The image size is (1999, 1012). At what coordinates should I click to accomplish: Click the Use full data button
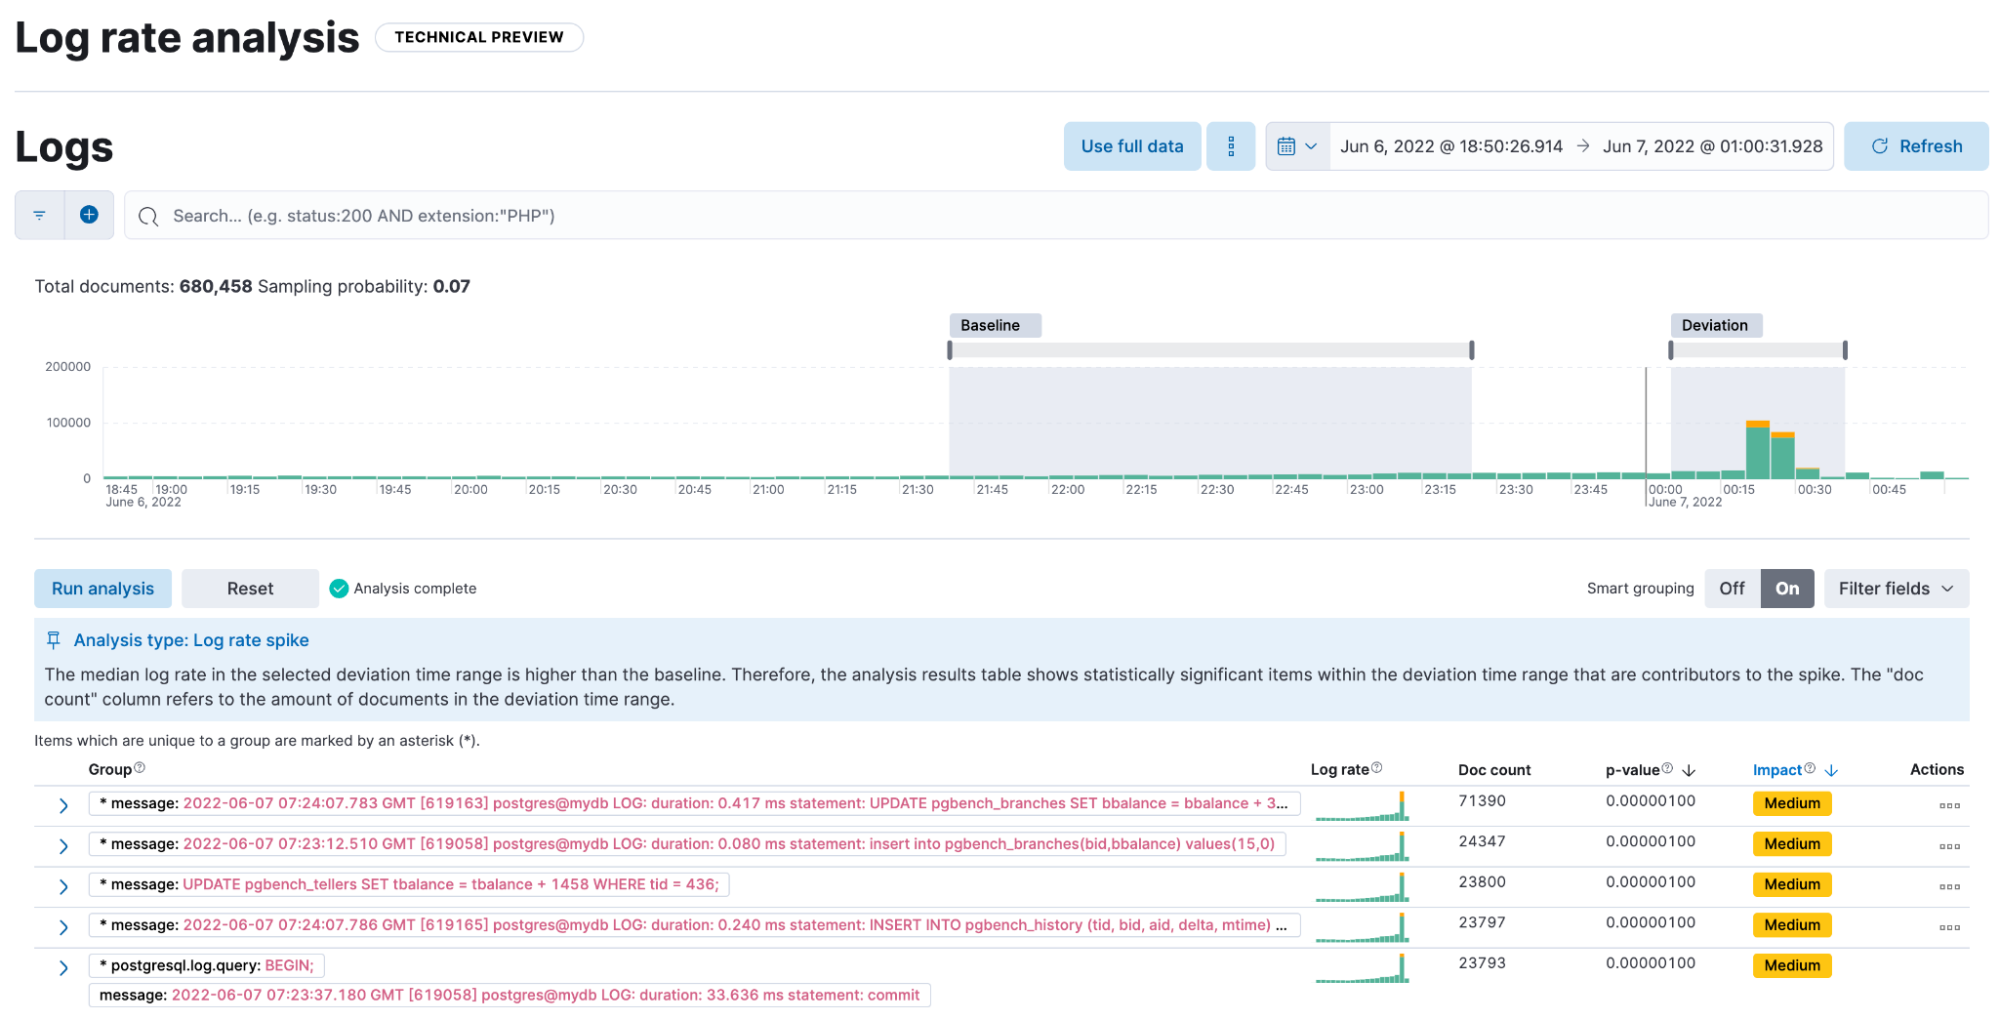[1131, 146]
